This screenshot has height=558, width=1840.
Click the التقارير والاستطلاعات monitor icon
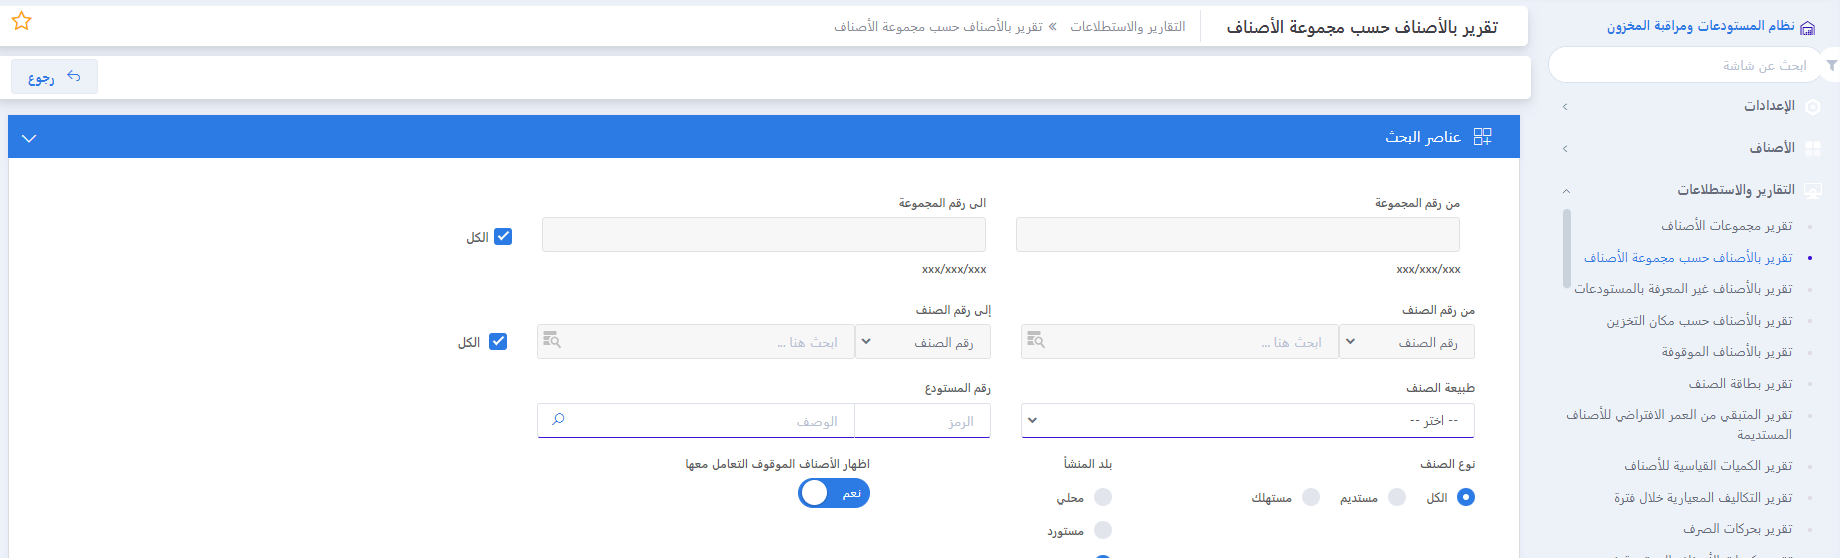pyautogui.click(x=1813, y=190)
